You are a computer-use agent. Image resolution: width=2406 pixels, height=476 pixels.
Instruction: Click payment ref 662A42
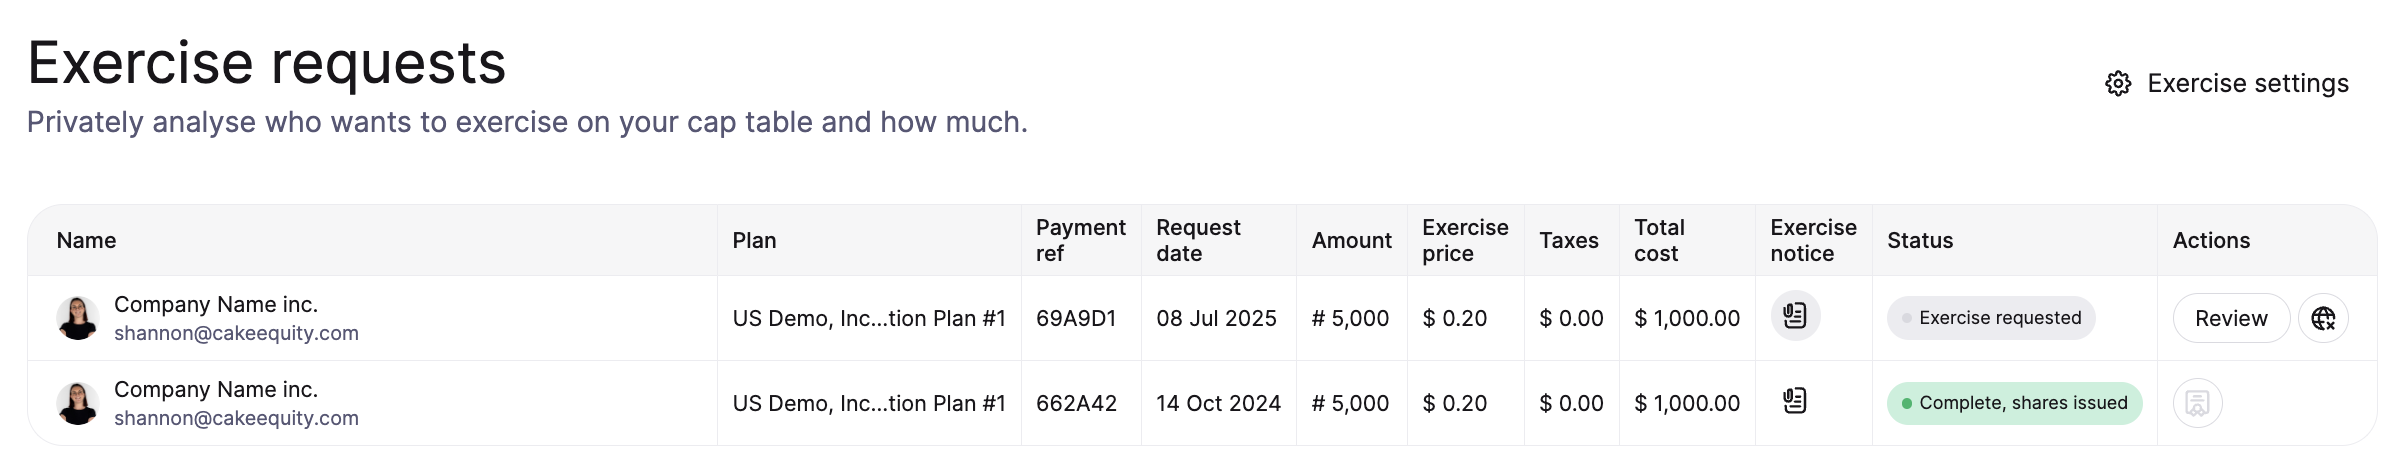point(1076,403)
